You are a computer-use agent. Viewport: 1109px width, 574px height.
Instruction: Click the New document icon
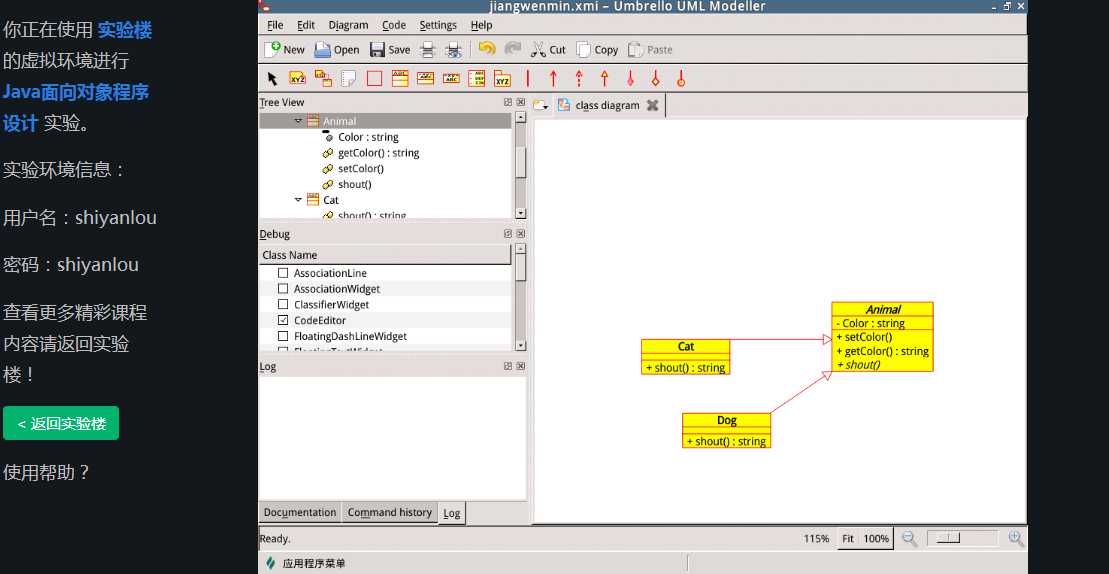point(272,49)
